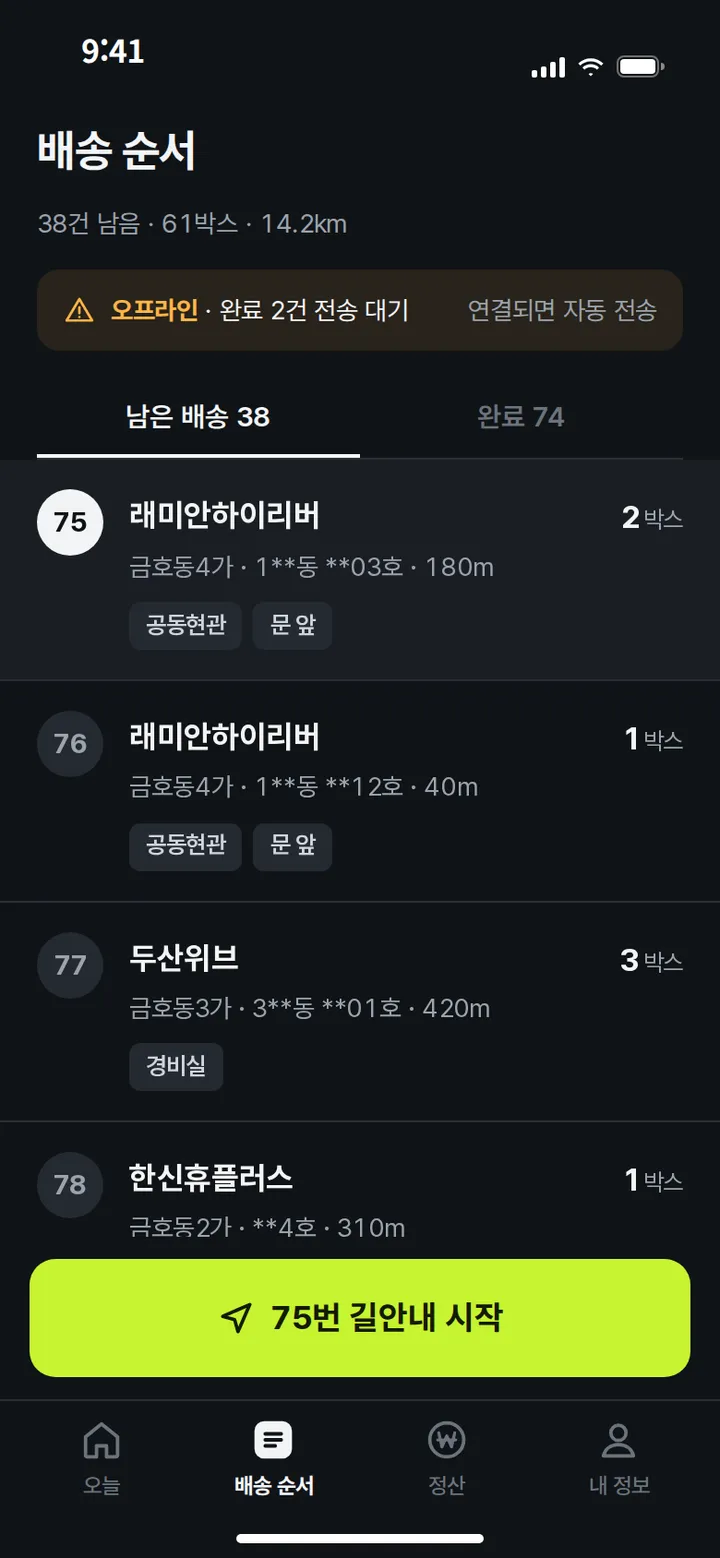
Task: Open the 오늘 home icon
Action: coord(101,1441)
